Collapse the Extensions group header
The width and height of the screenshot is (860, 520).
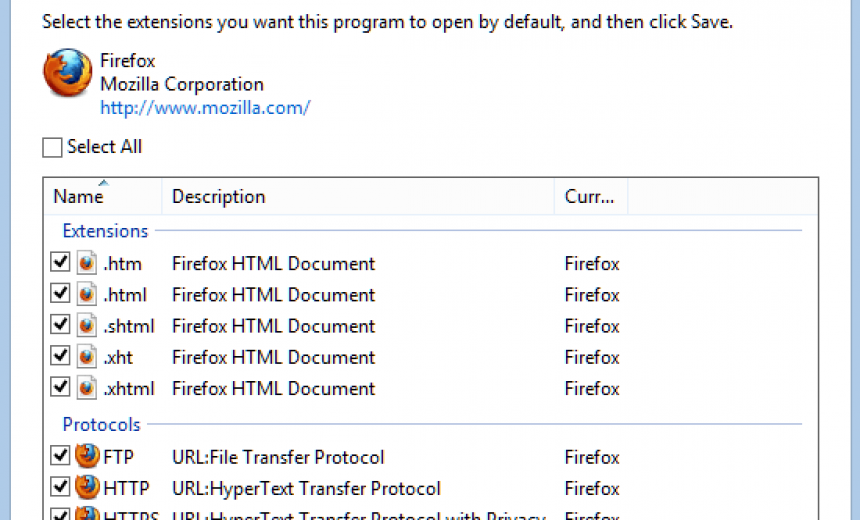point(105,231)
